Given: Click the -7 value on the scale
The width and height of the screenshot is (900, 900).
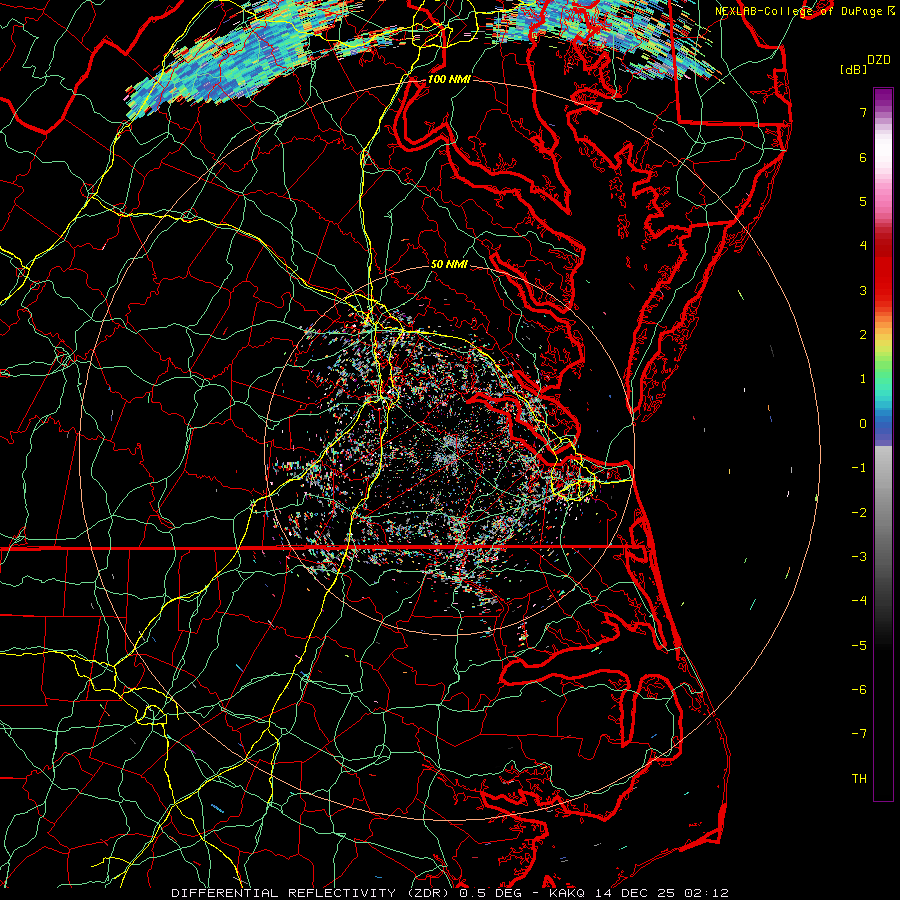Looking at the screenshot, I should (x=859, y=734).
